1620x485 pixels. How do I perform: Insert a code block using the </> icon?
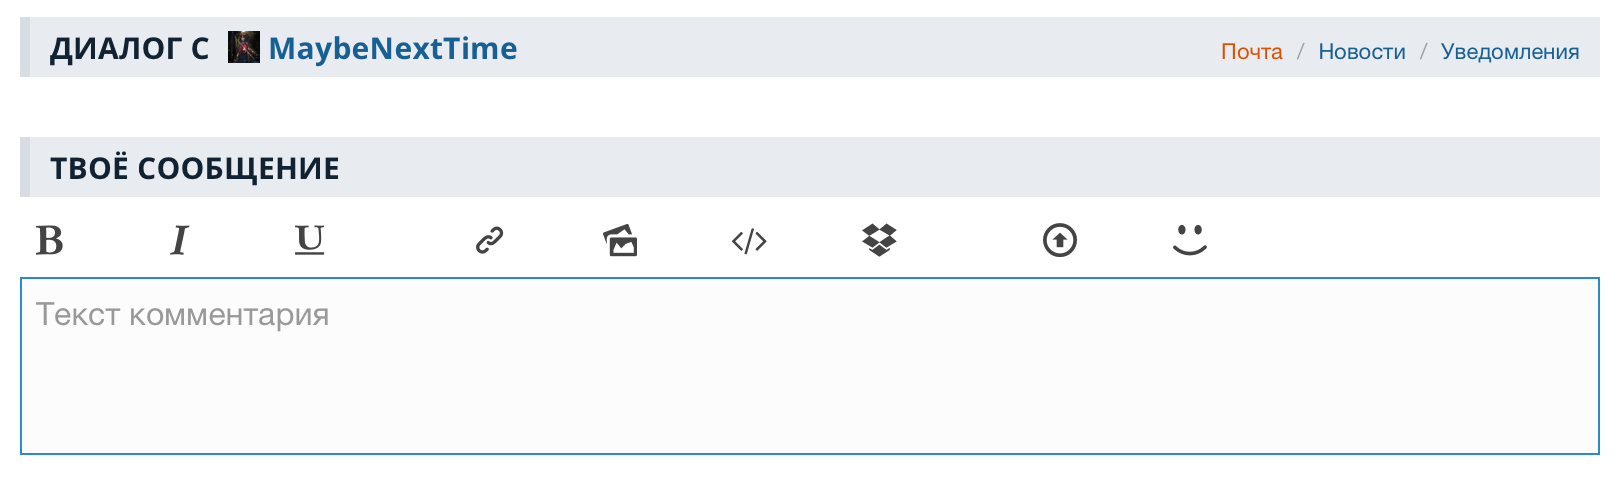pos(749,241)
